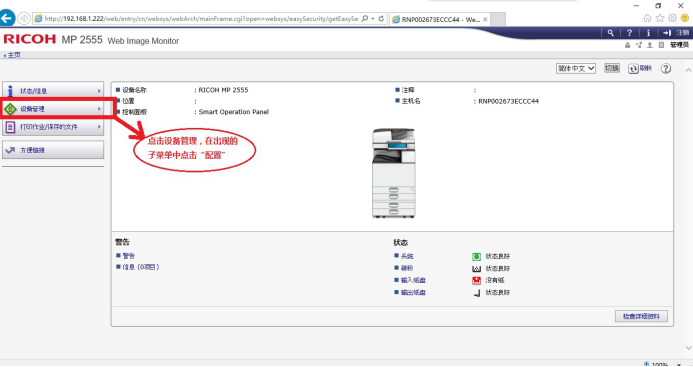Click the circled help icon near refresh

[x=666, y=69]
